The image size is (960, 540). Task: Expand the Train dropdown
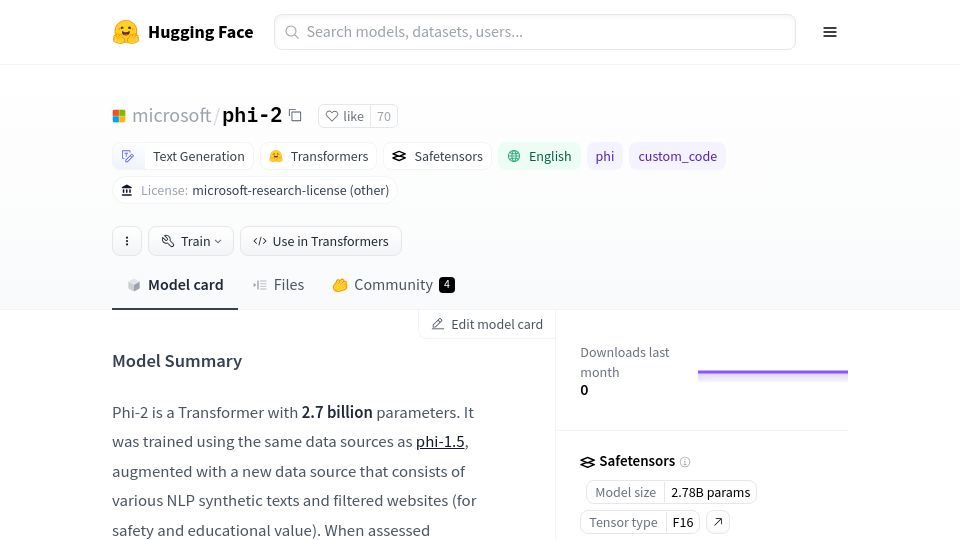click(191, 241)
